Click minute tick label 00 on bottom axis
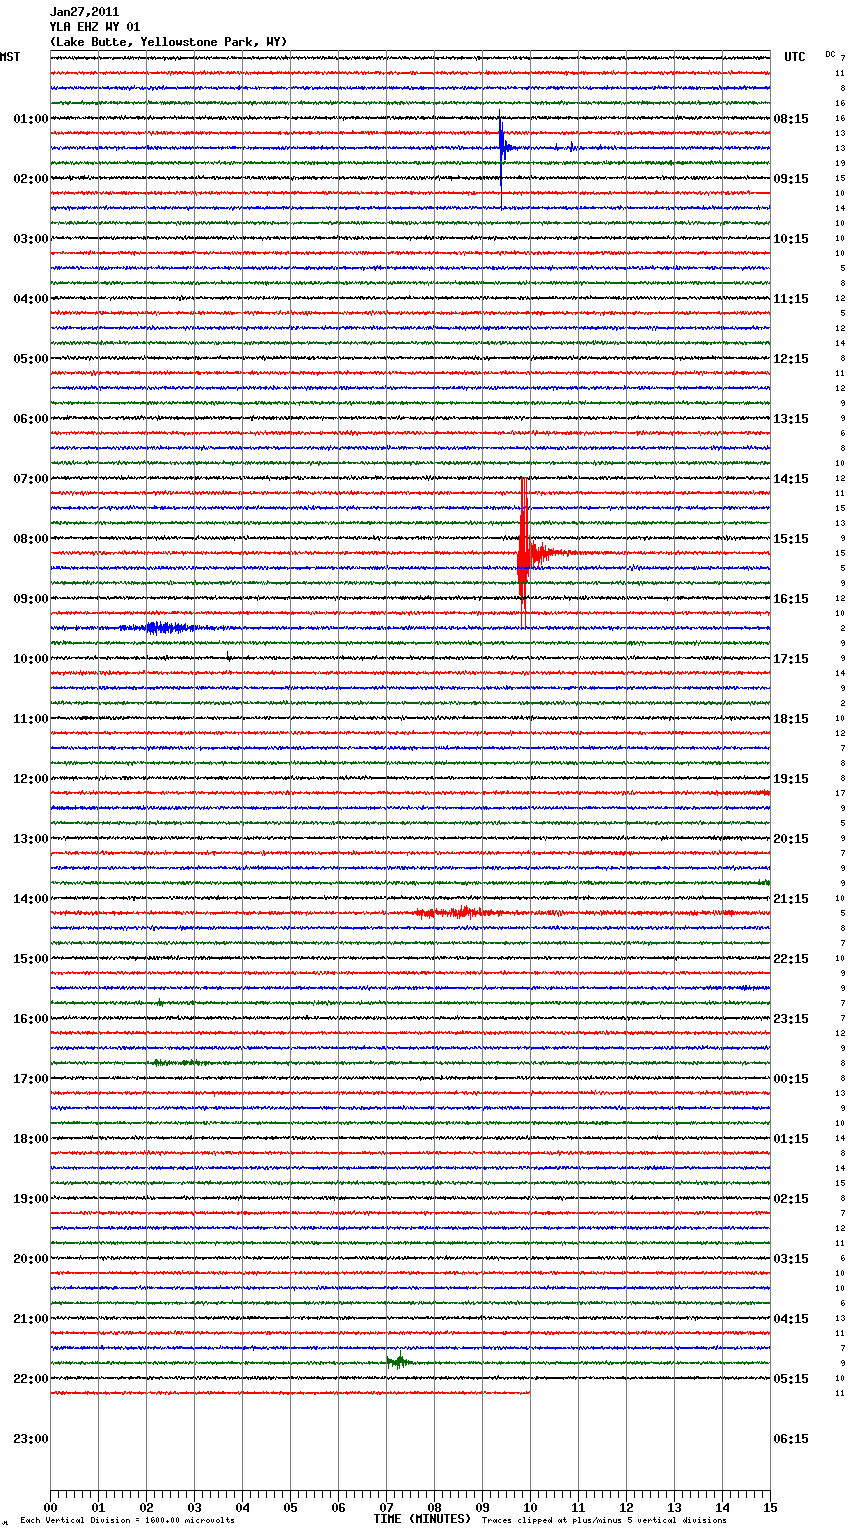Viewport: 850px width, 1534px height. coord(50,1507)
